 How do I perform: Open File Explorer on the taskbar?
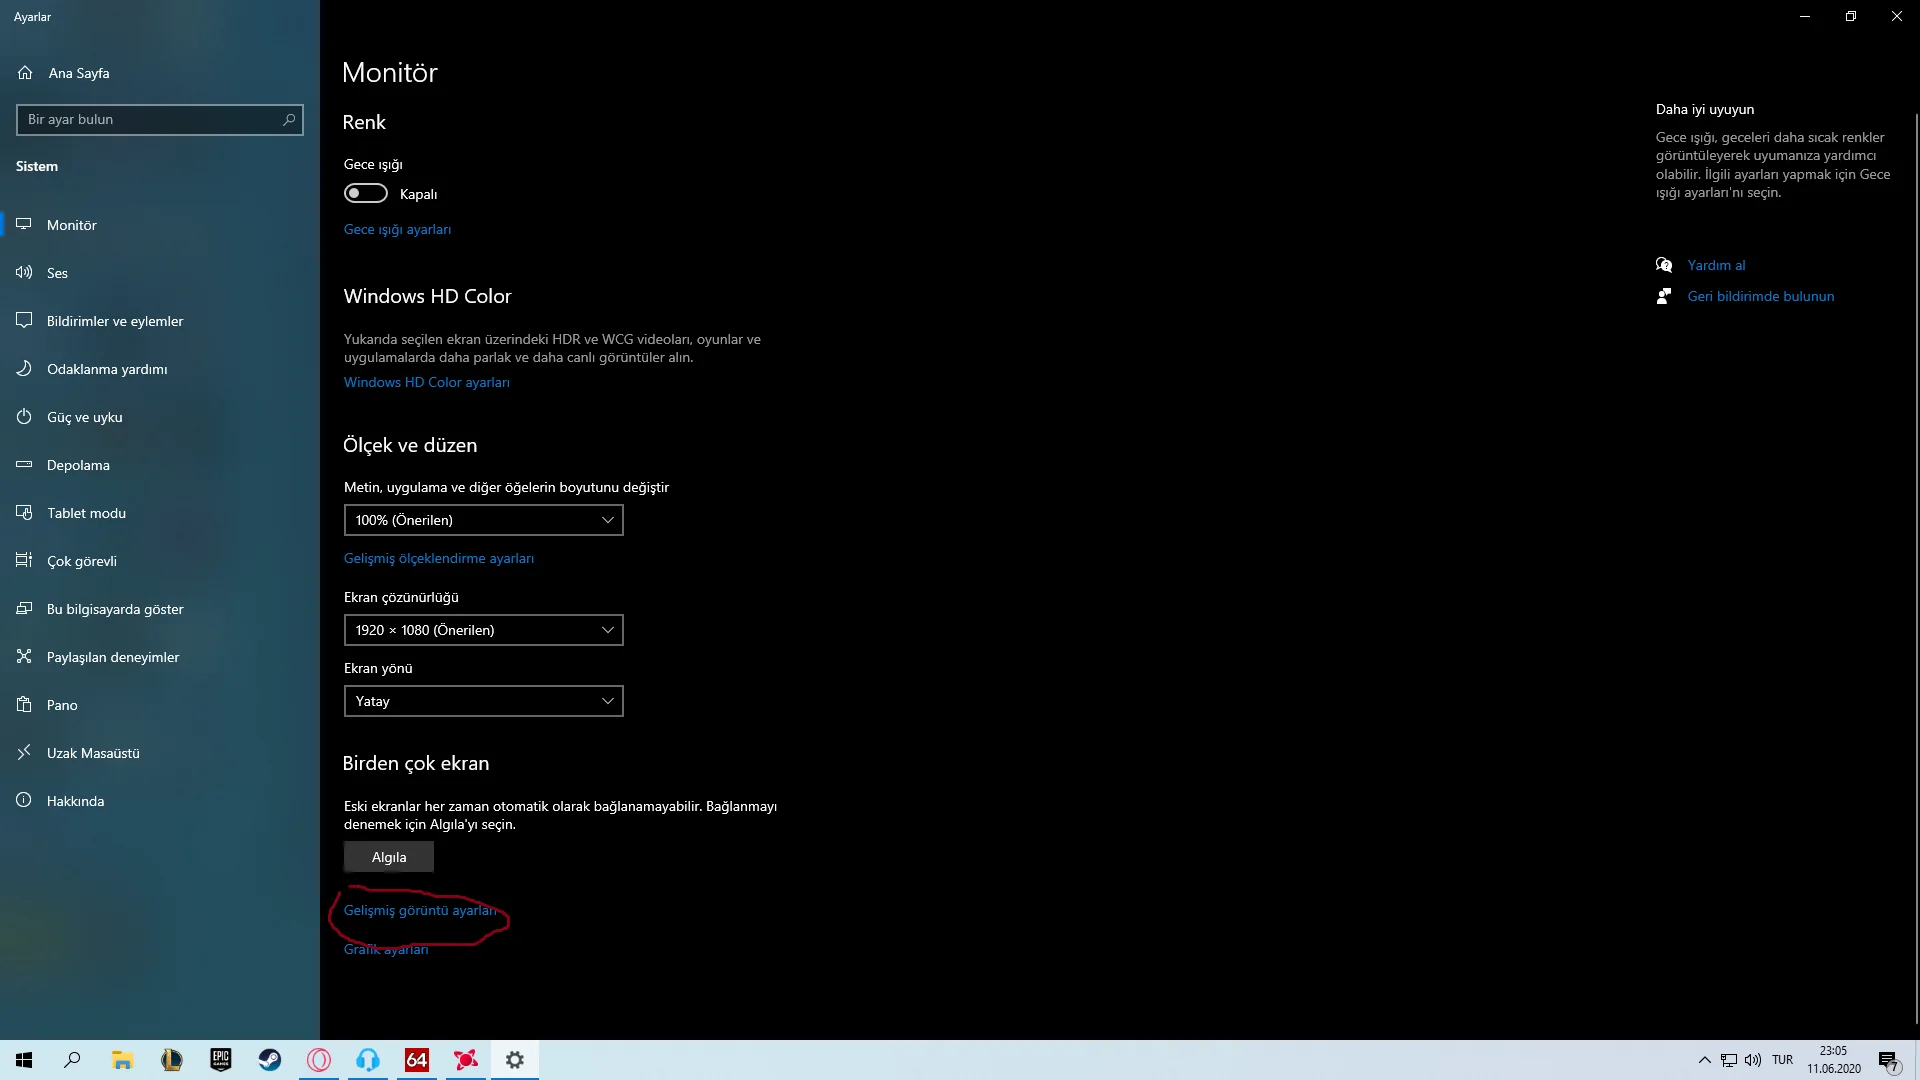[122, 1059]
